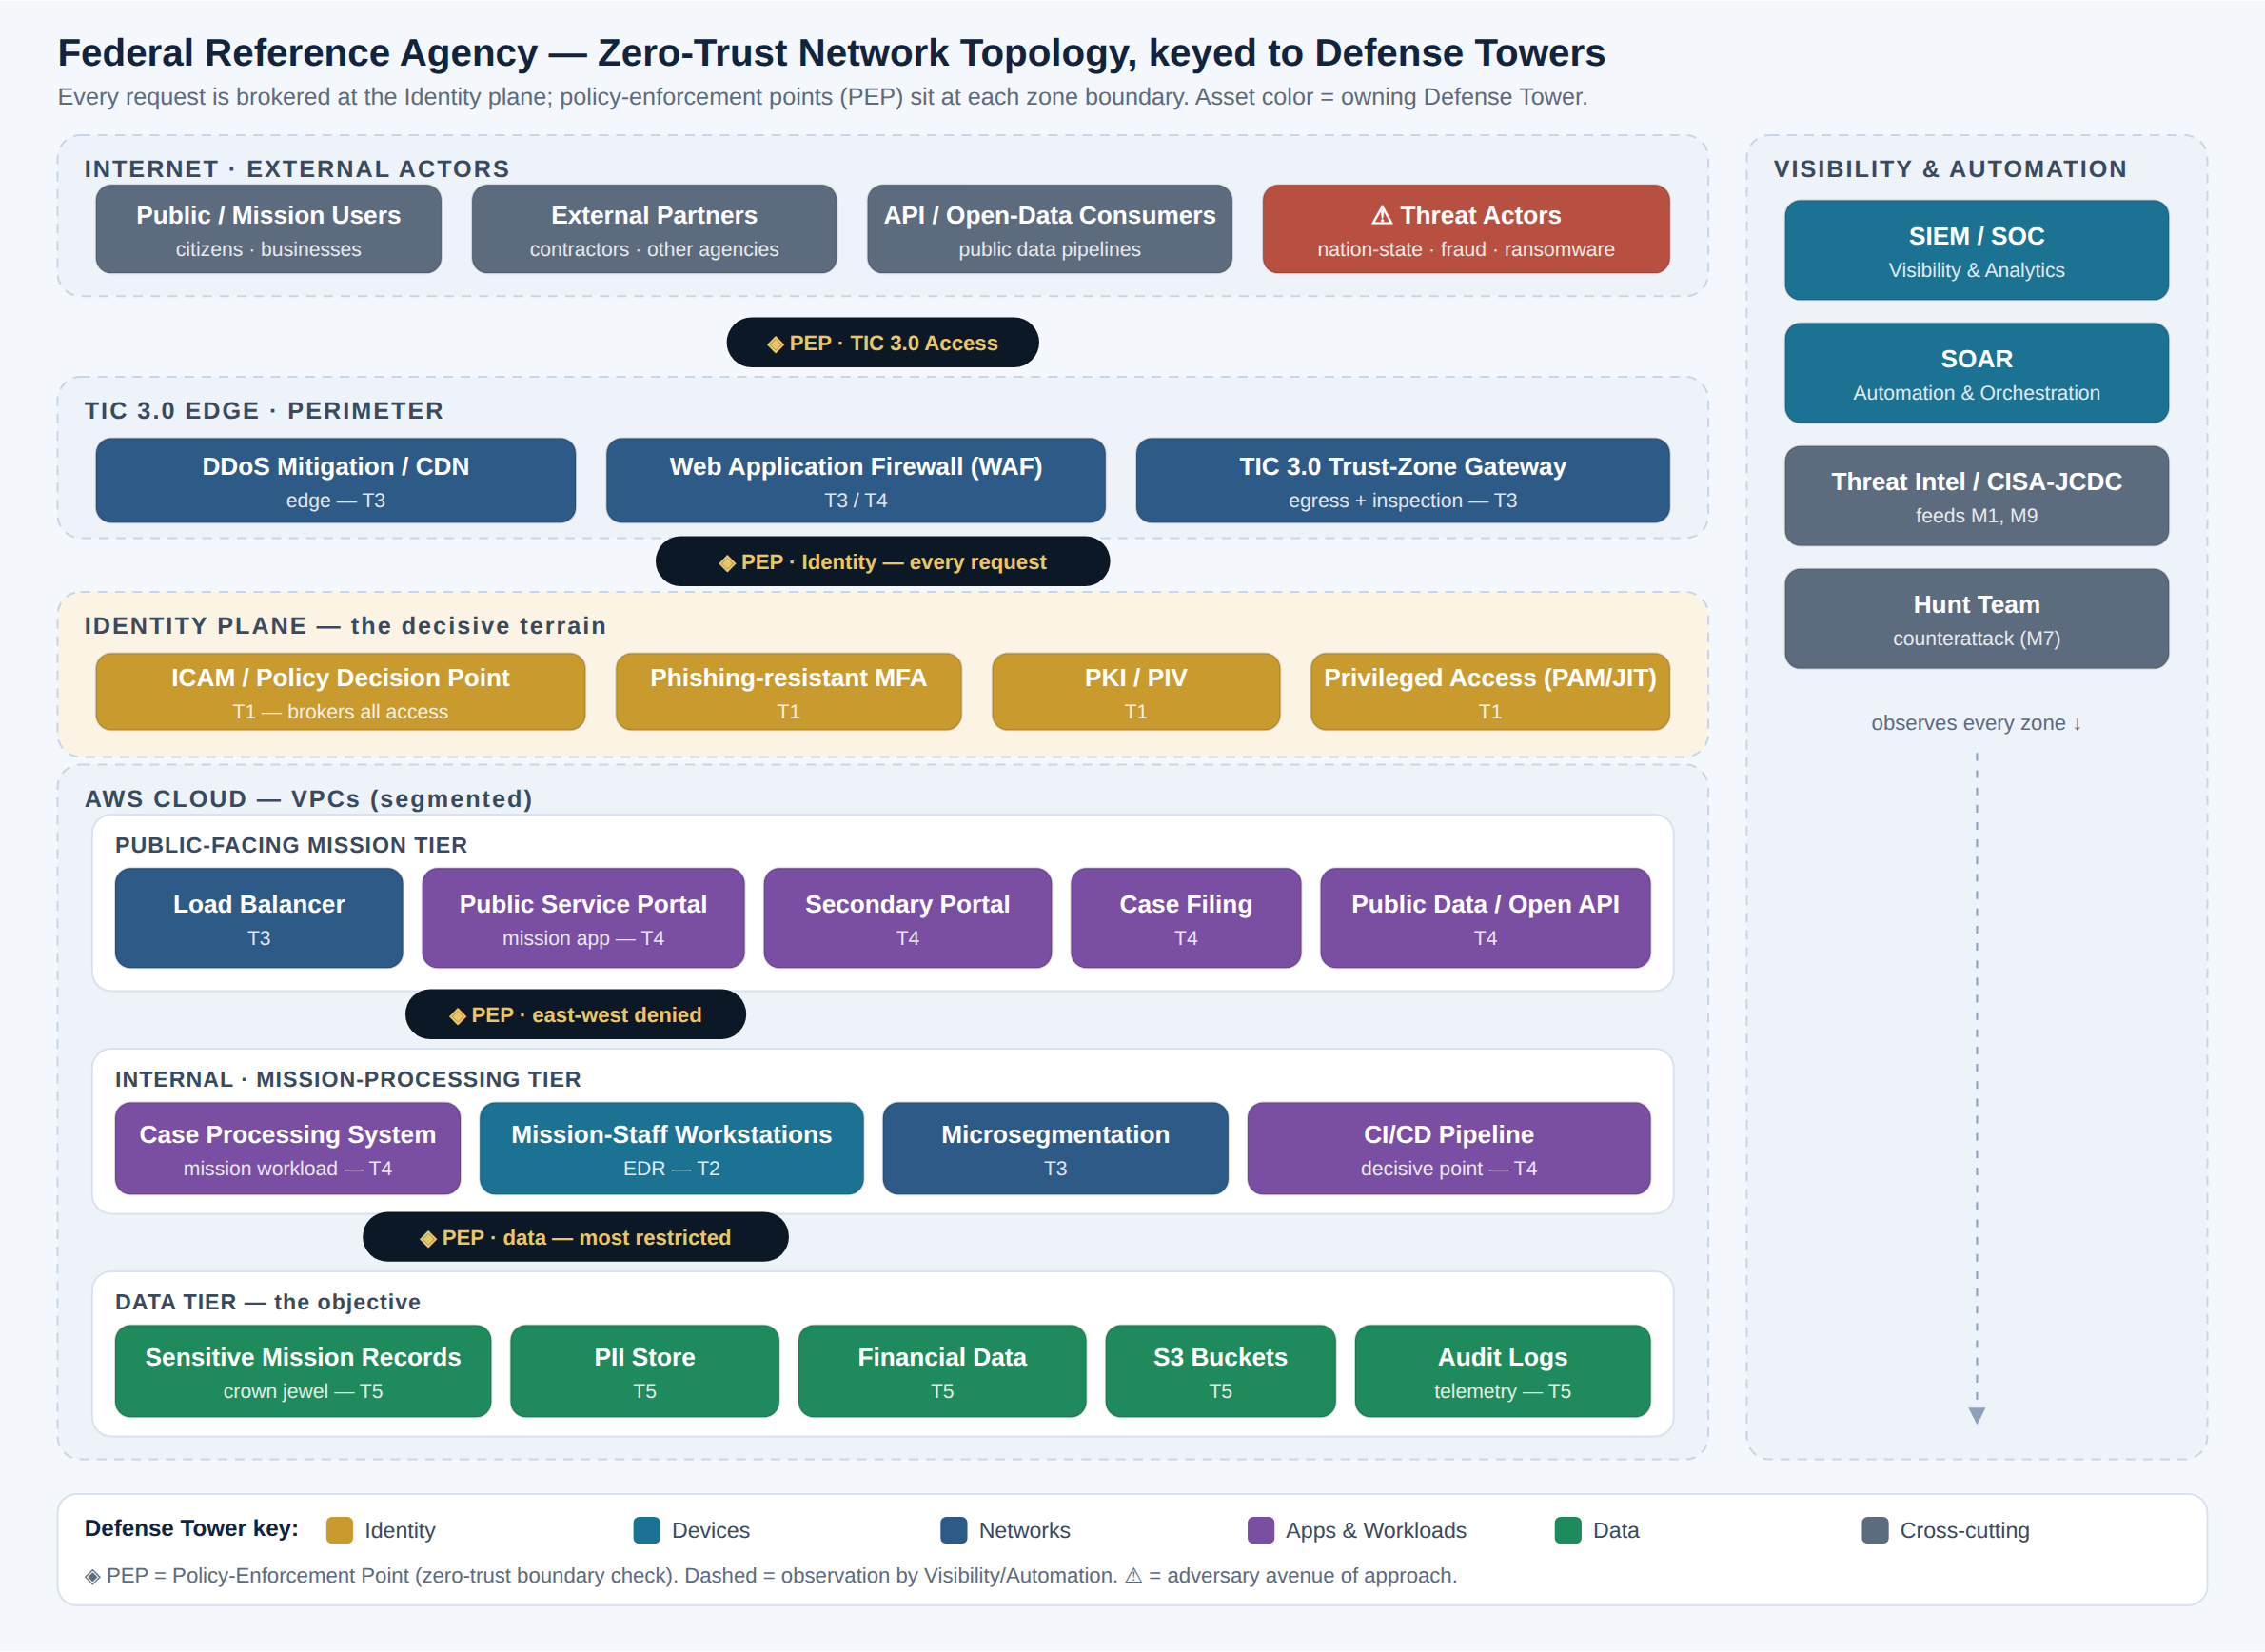Screen dimensions: 2265x1652
Task: Select the Public / Mission Users box
Action: [x=268, y=229]
